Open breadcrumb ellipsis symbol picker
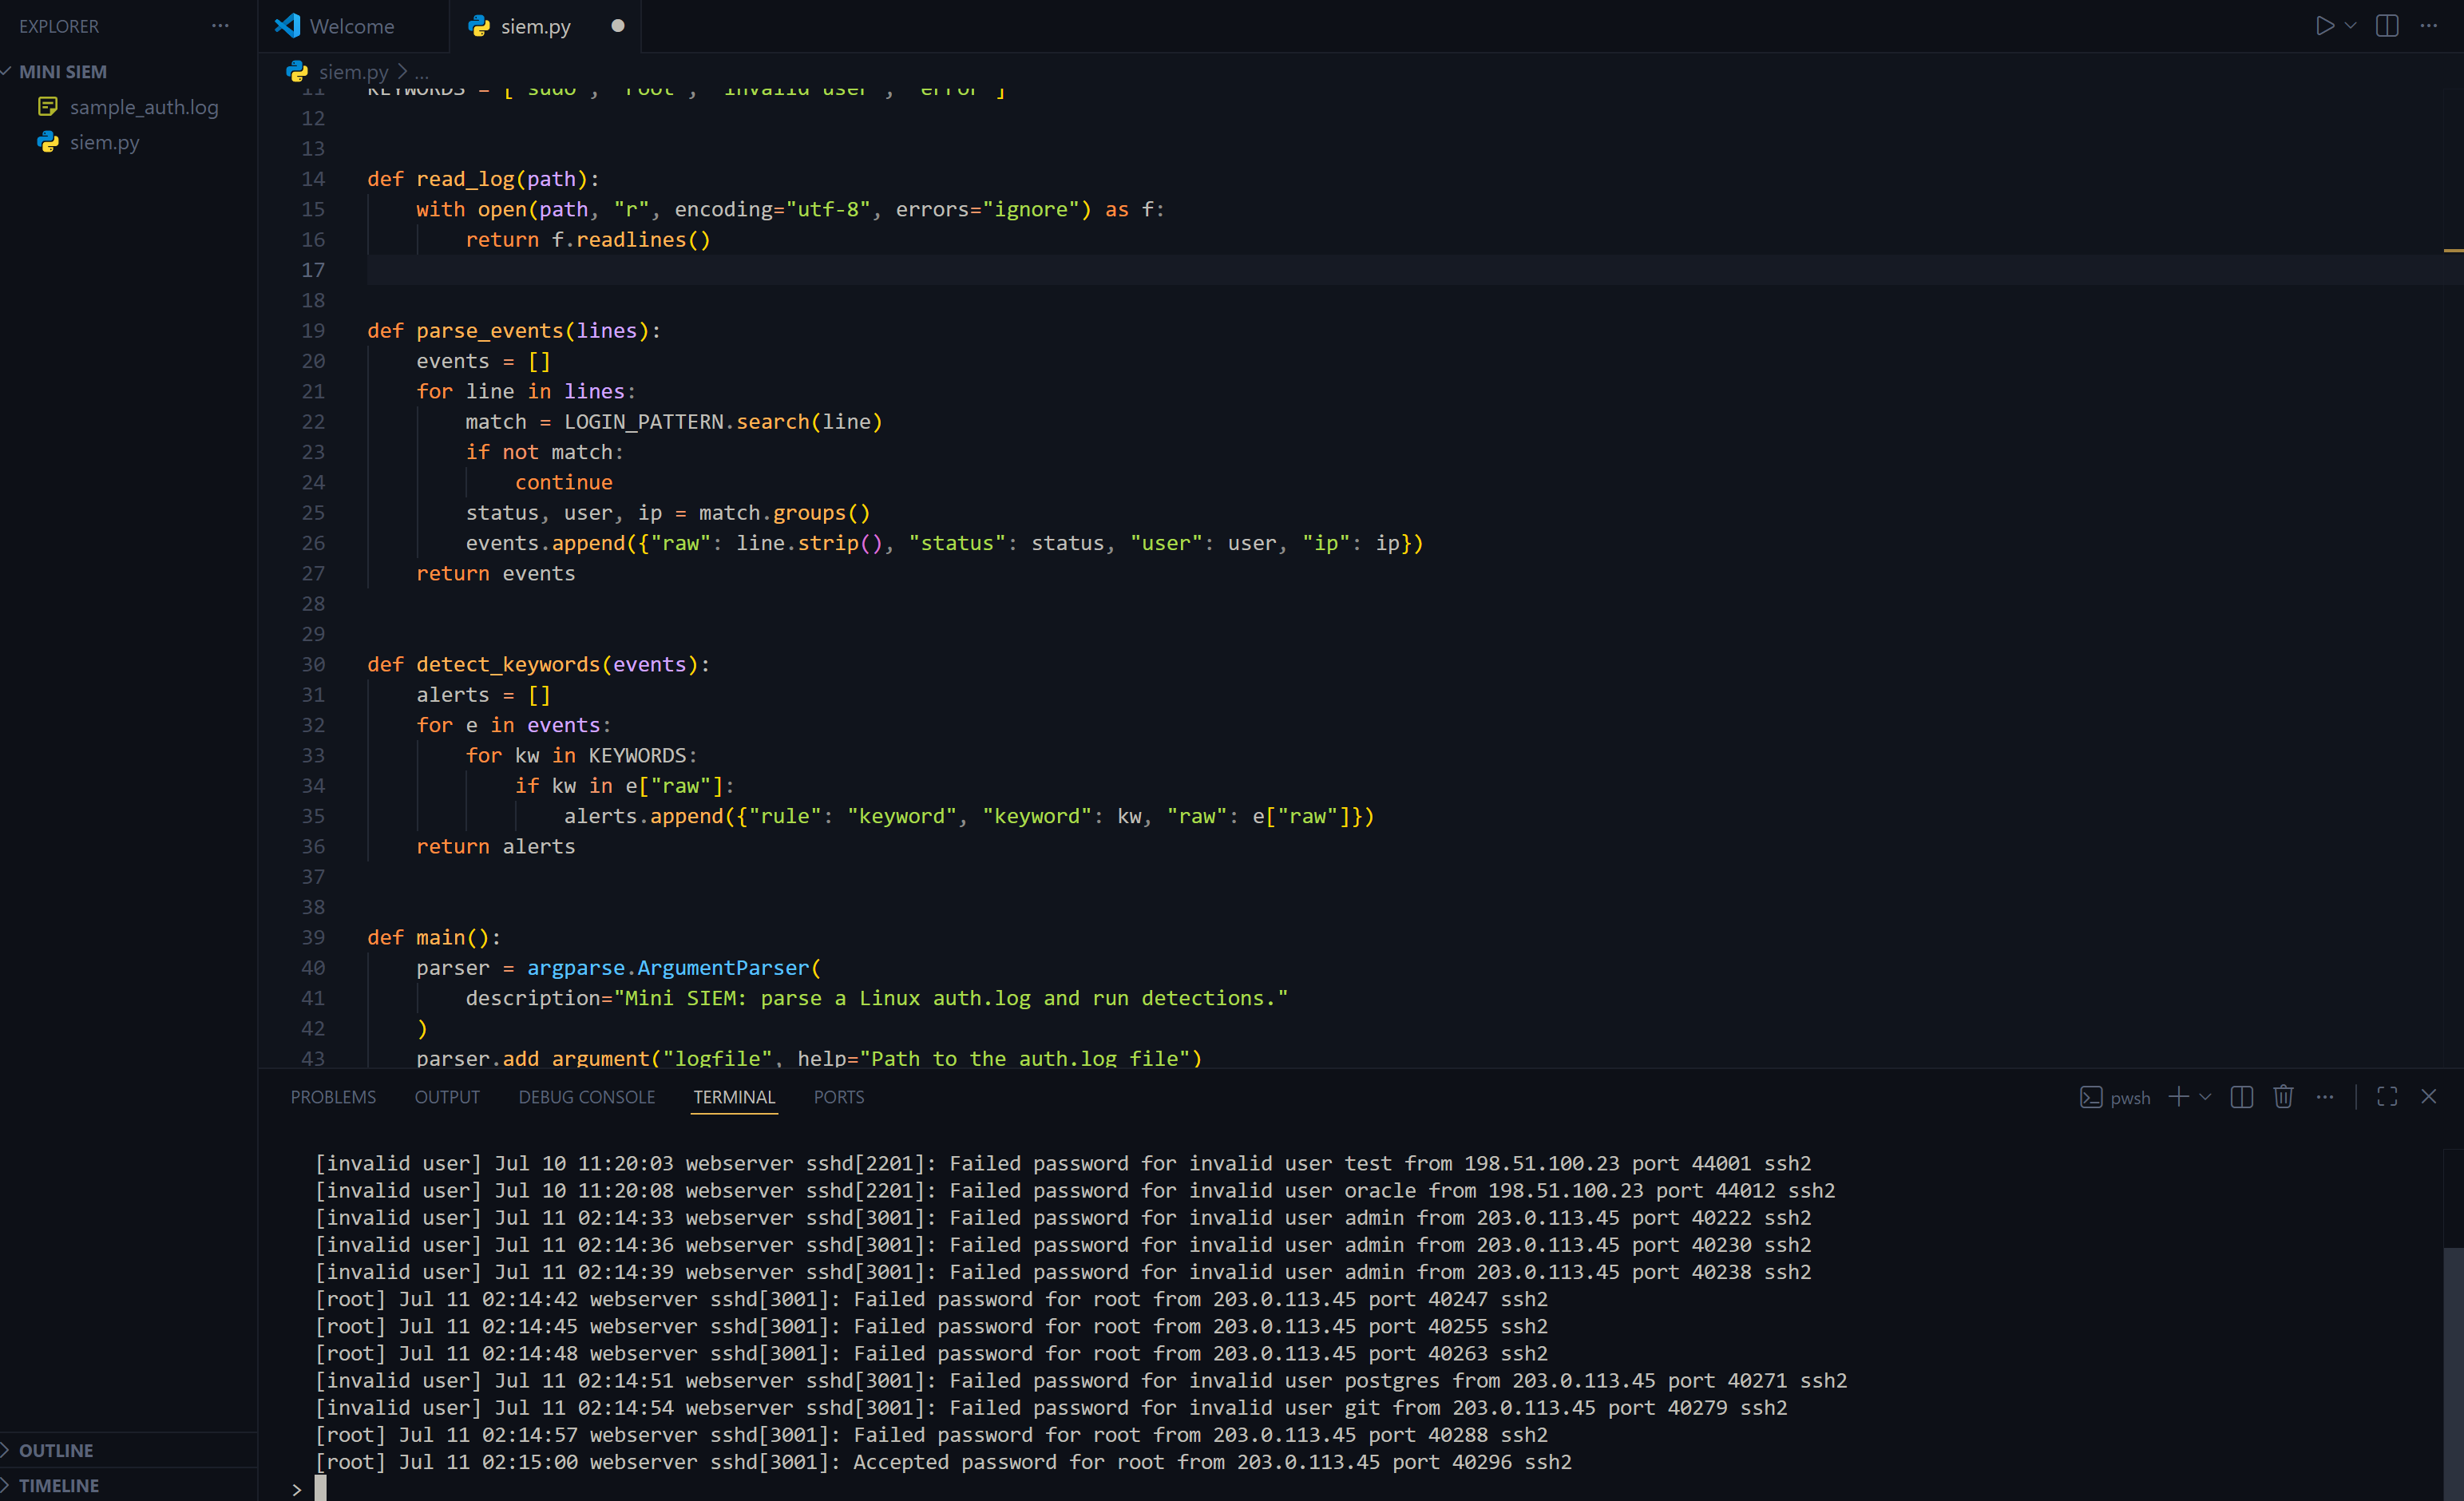 [x=421, y=72]
